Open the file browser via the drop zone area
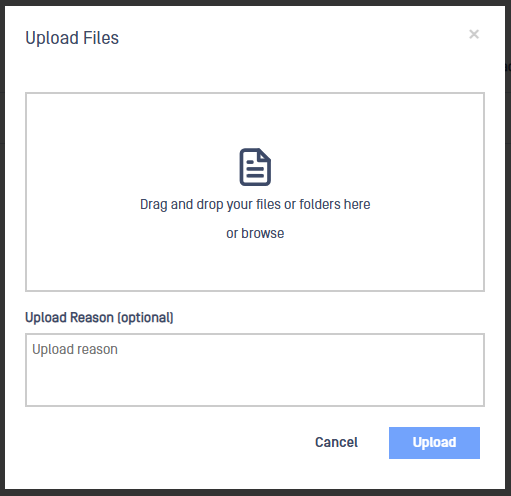Image resolution: width=511 pixels, height=496 pixels. click(x=255, y=192)
